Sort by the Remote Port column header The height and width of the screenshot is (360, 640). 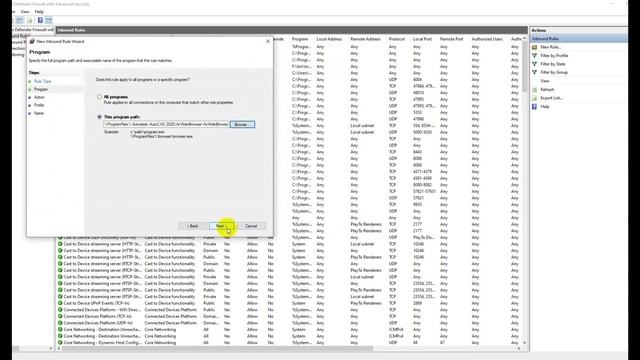pyautogui.click(x=451, y=39)
